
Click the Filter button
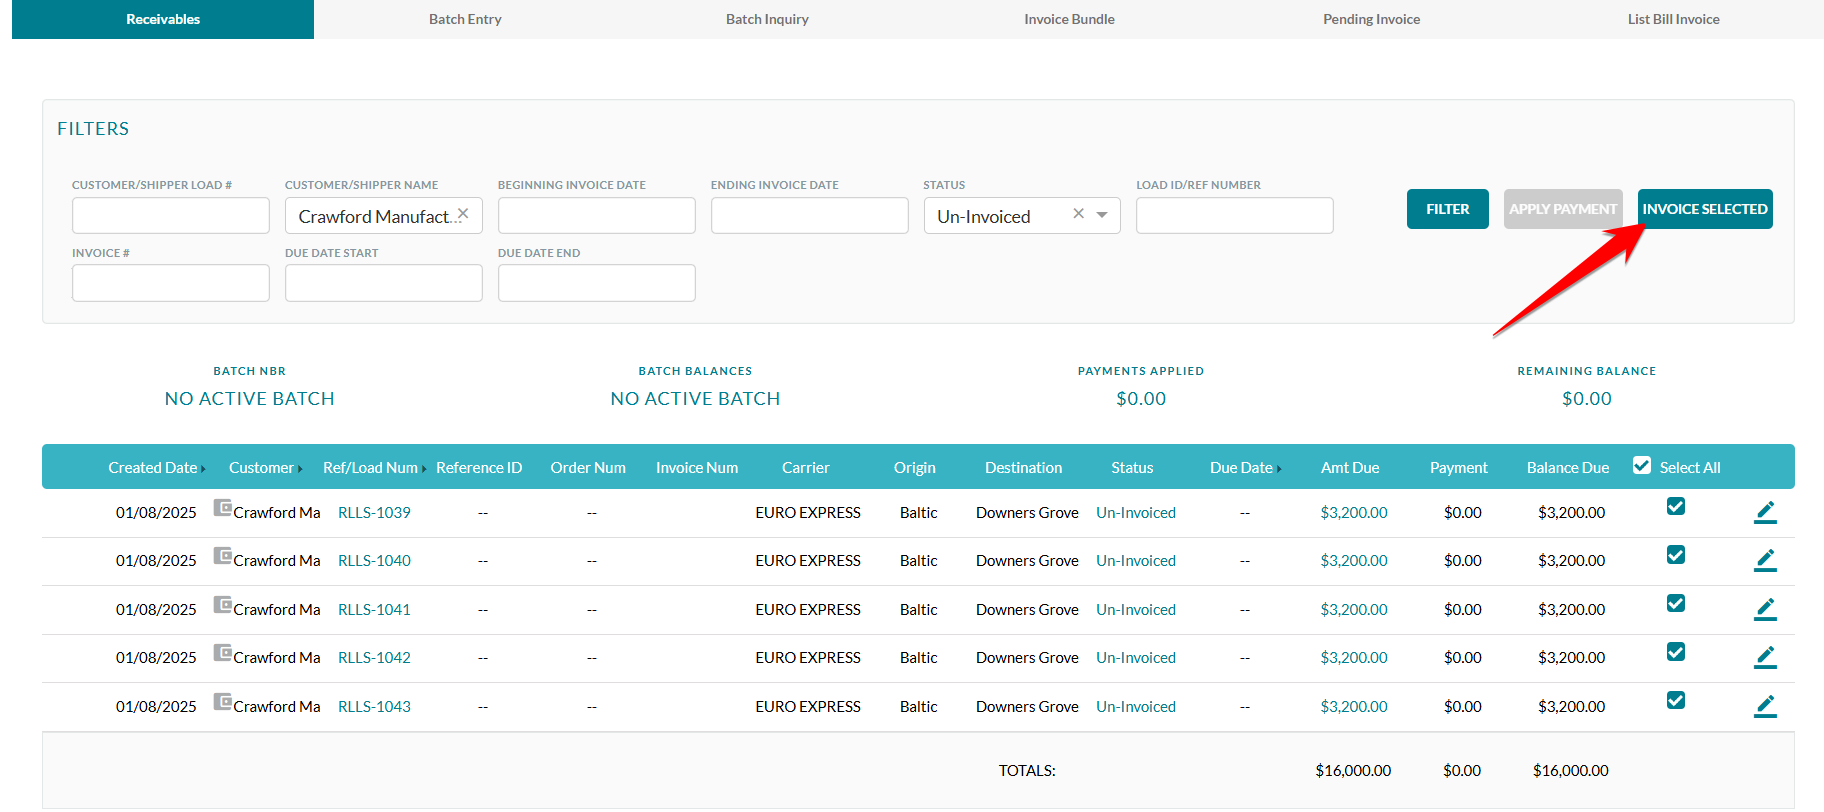coord(1447,209)
